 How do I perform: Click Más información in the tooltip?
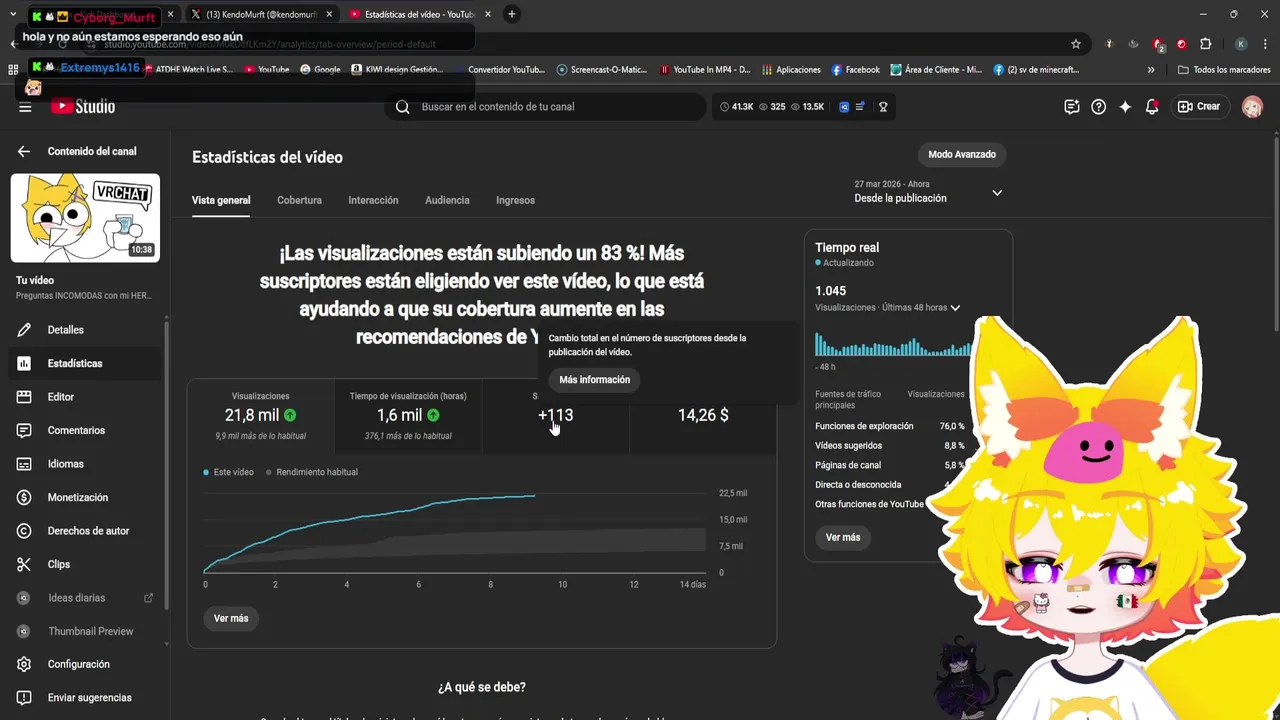(x=595, y=380)
